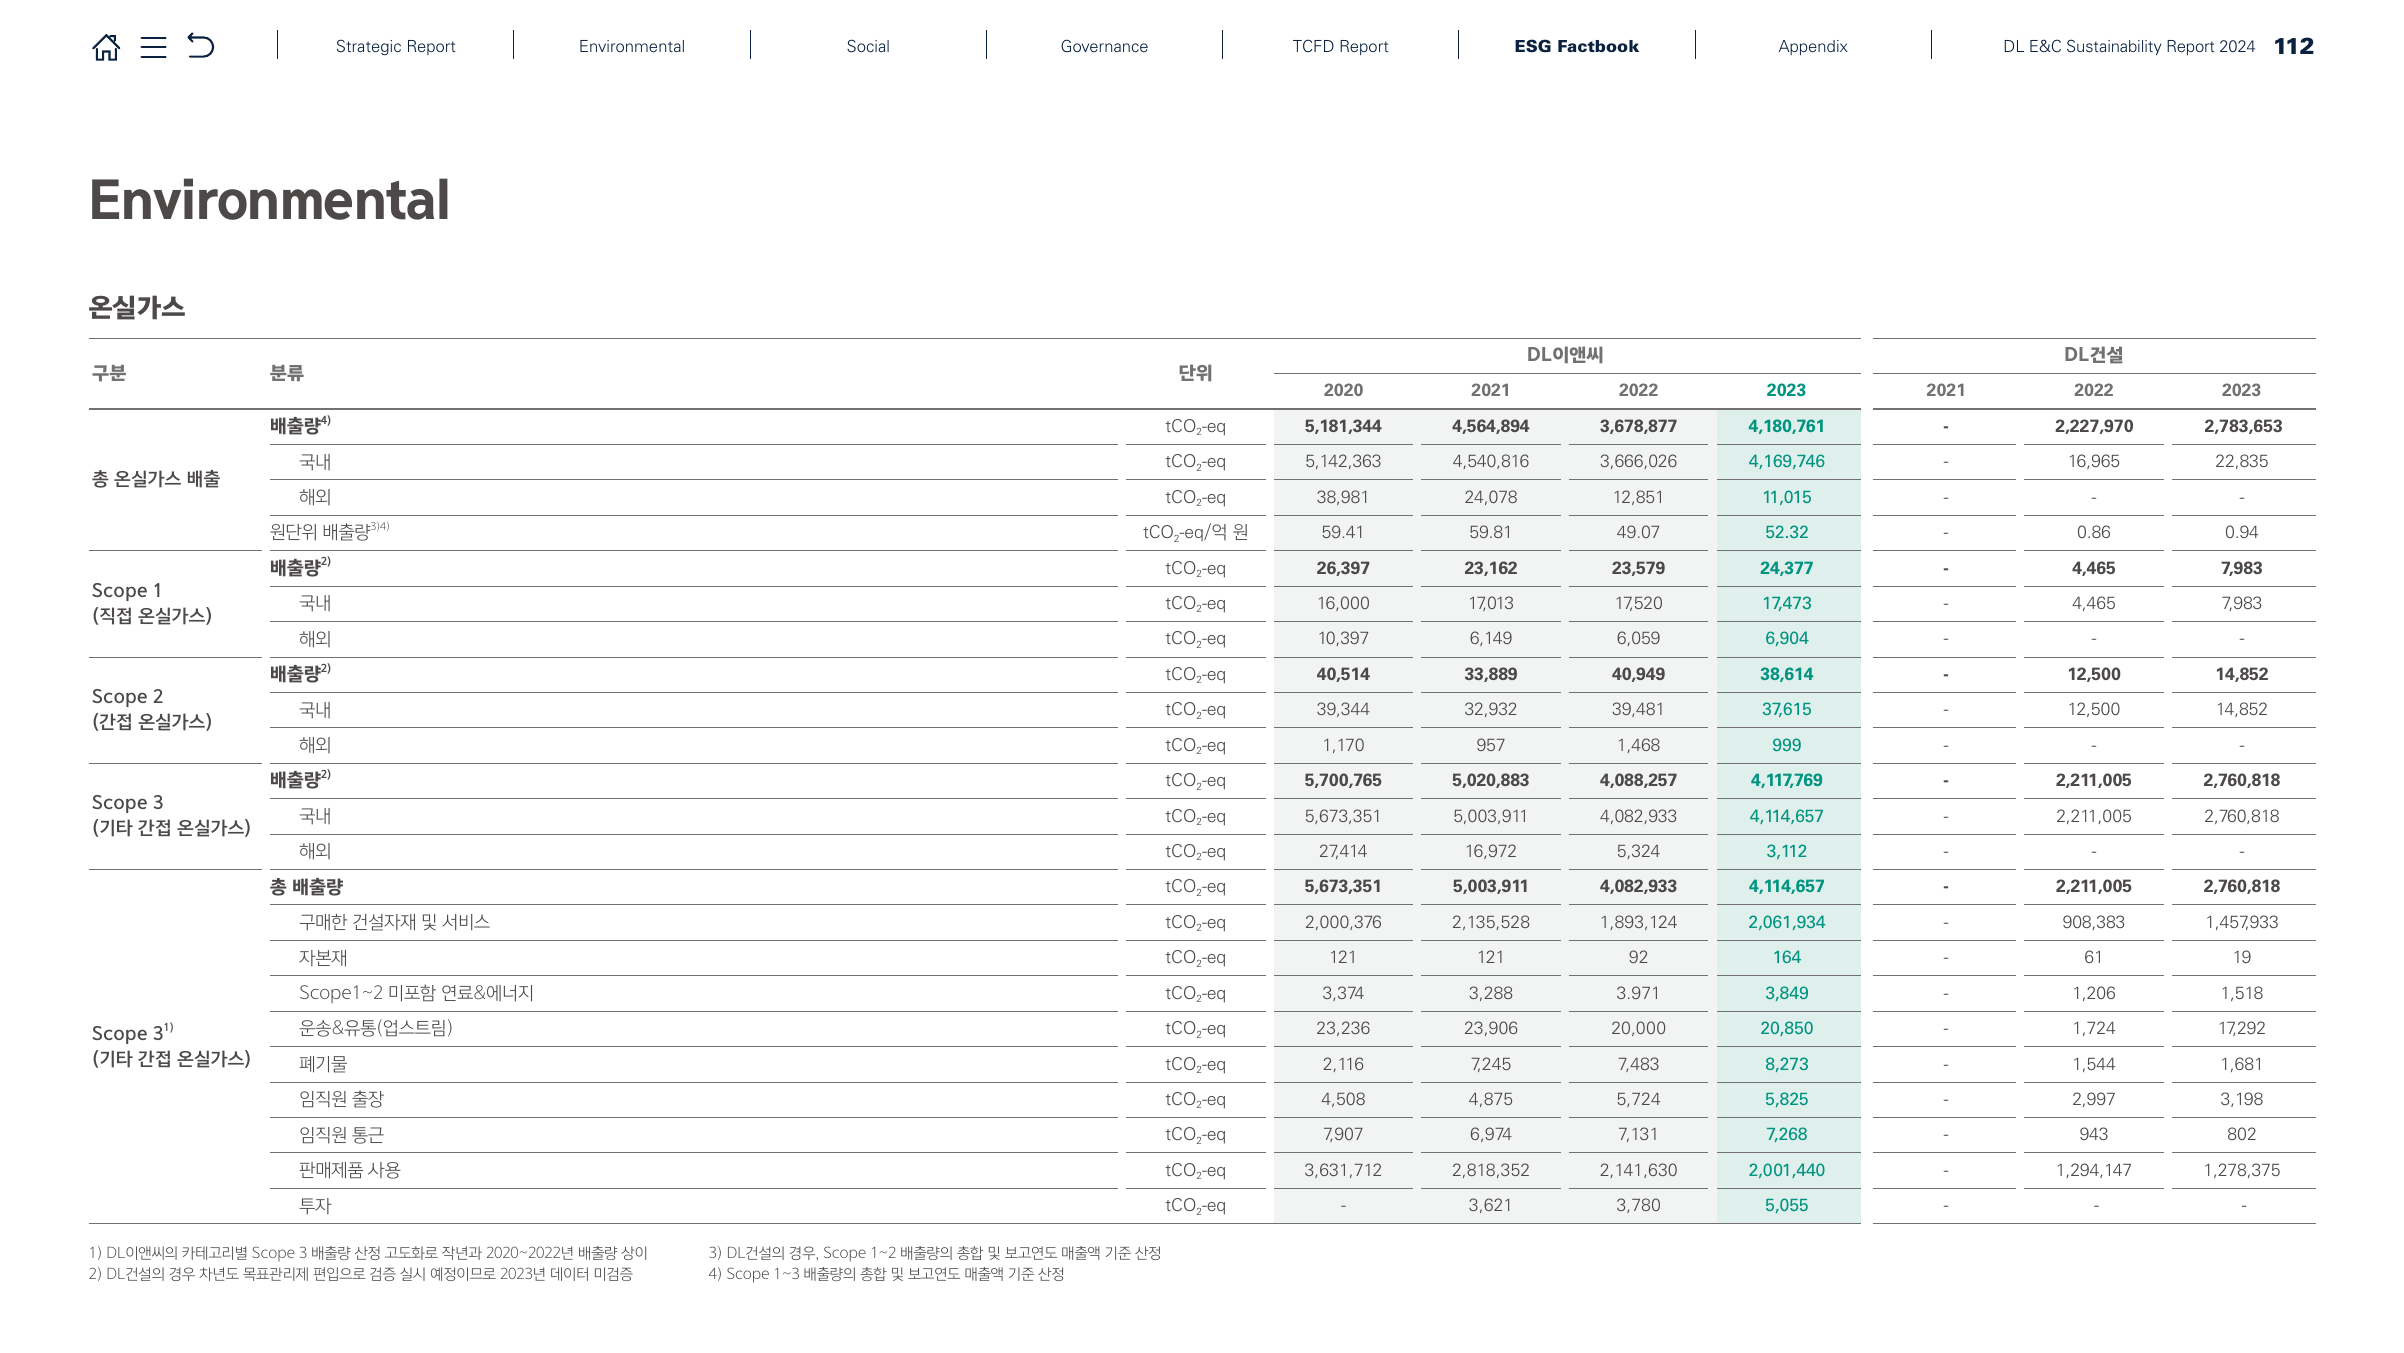
Task: Click the 2020 year column header
Action: click(x=1343, y=390)
